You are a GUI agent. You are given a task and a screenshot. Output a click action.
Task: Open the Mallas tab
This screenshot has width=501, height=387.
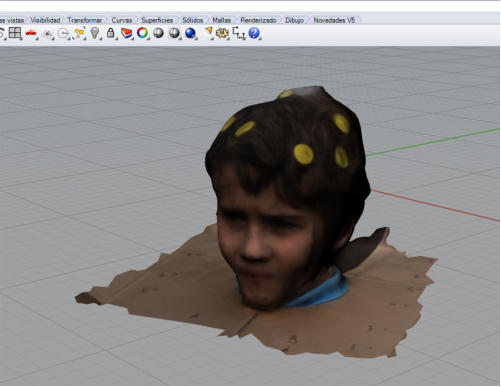222,20
